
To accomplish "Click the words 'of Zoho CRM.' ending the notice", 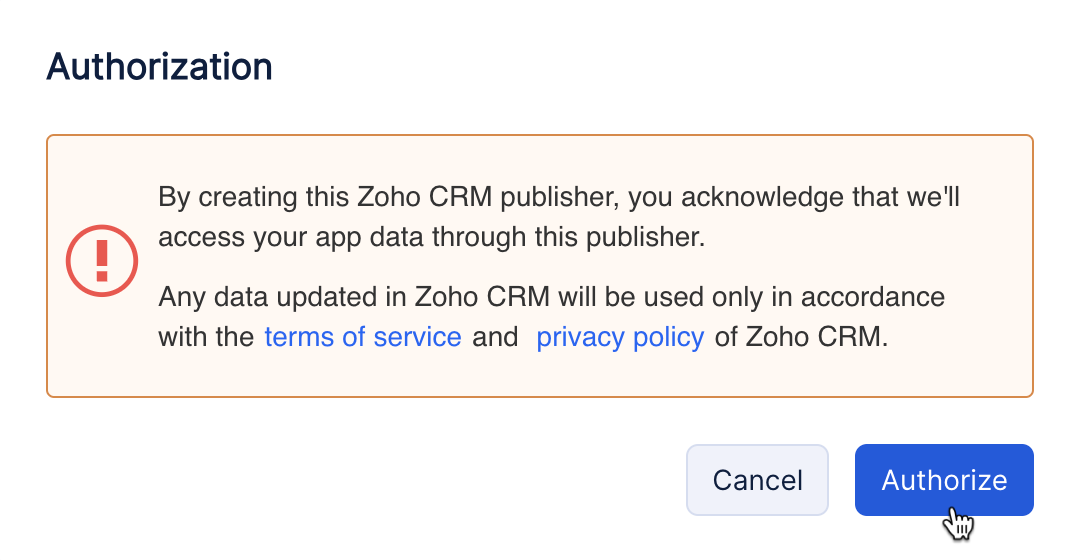I will click(x=801, y=337).
